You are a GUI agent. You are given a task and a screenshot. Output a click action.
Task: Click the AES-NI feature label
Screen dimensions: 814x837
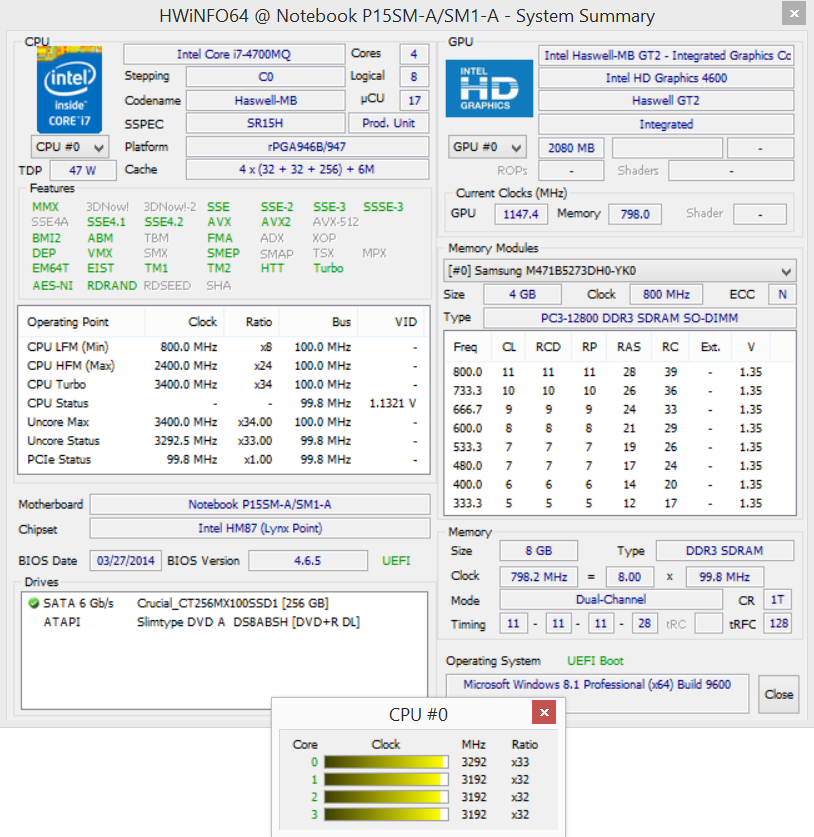point(52,286)
